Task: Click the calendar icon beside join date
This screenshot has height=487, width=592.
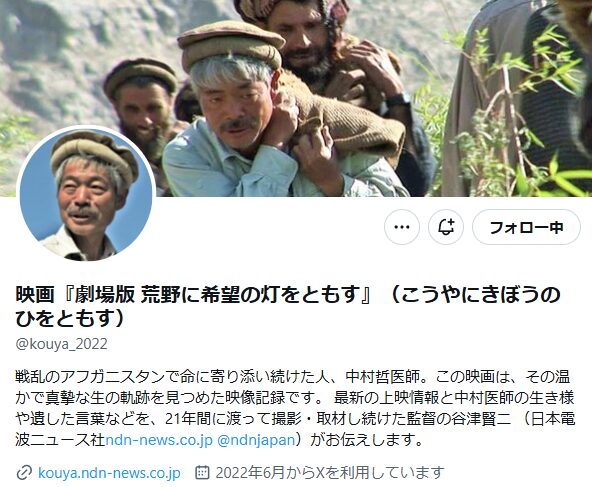Action: [202, 472]
